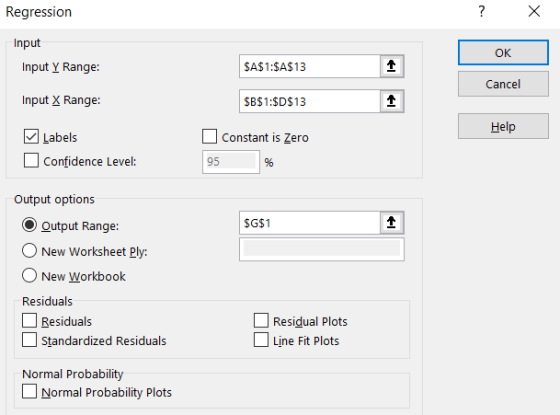This screenshot has height=415, width=560.
Task: Click the OK button
Action: (x=503, y=52)
